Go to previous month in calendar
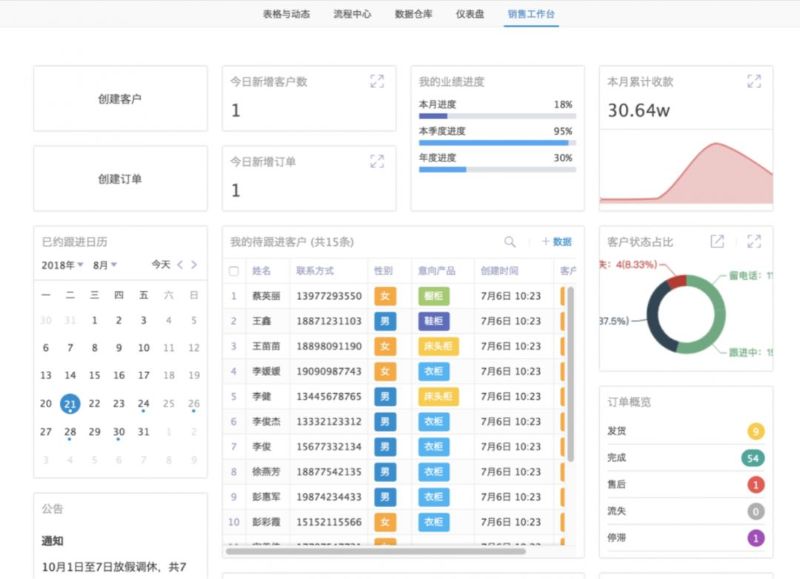Viewport: 800px width, 579px height. [180, 265]
